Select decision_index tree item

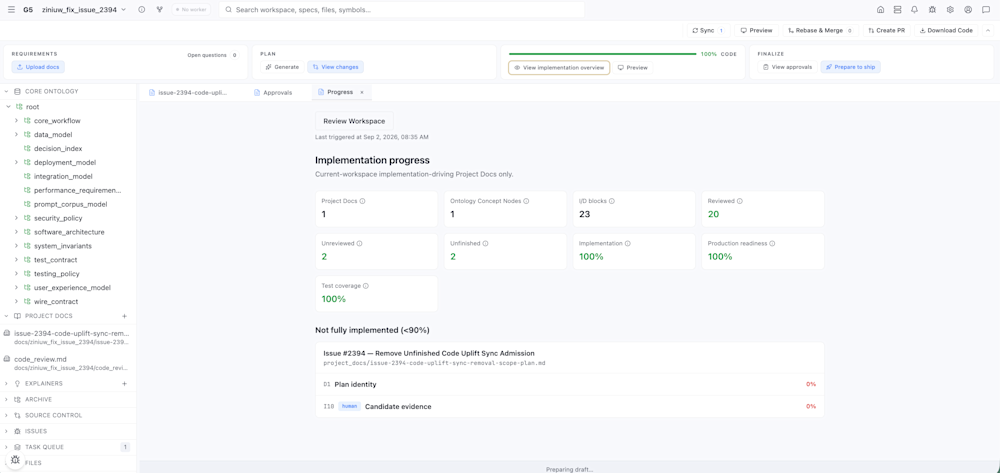click(x=58, y=149)
